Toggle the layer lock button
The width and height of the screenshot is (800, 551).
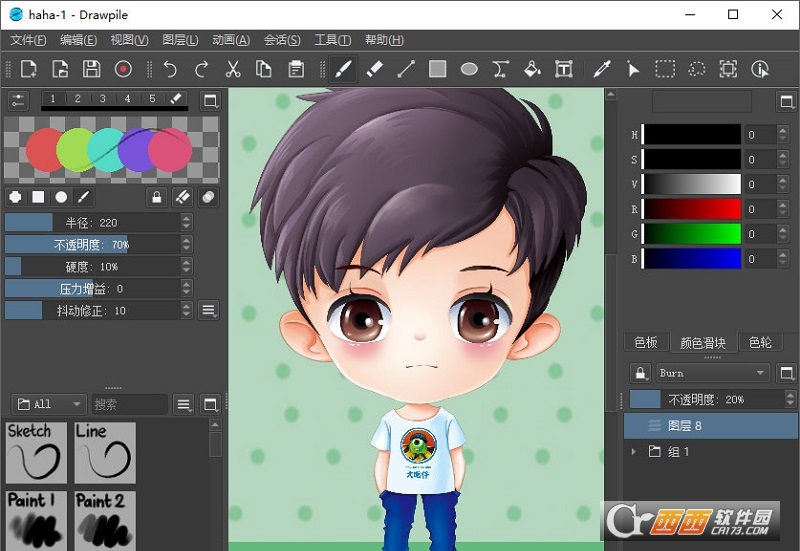click(640, 373)
